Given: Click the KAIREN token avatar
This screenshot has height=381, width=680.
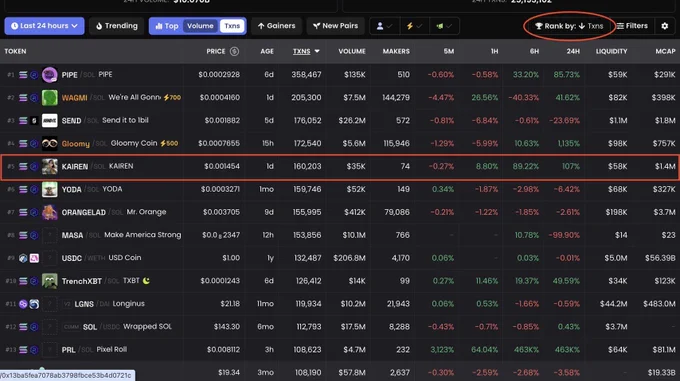Looking at the screenshot, I should (x=49, y=166).
